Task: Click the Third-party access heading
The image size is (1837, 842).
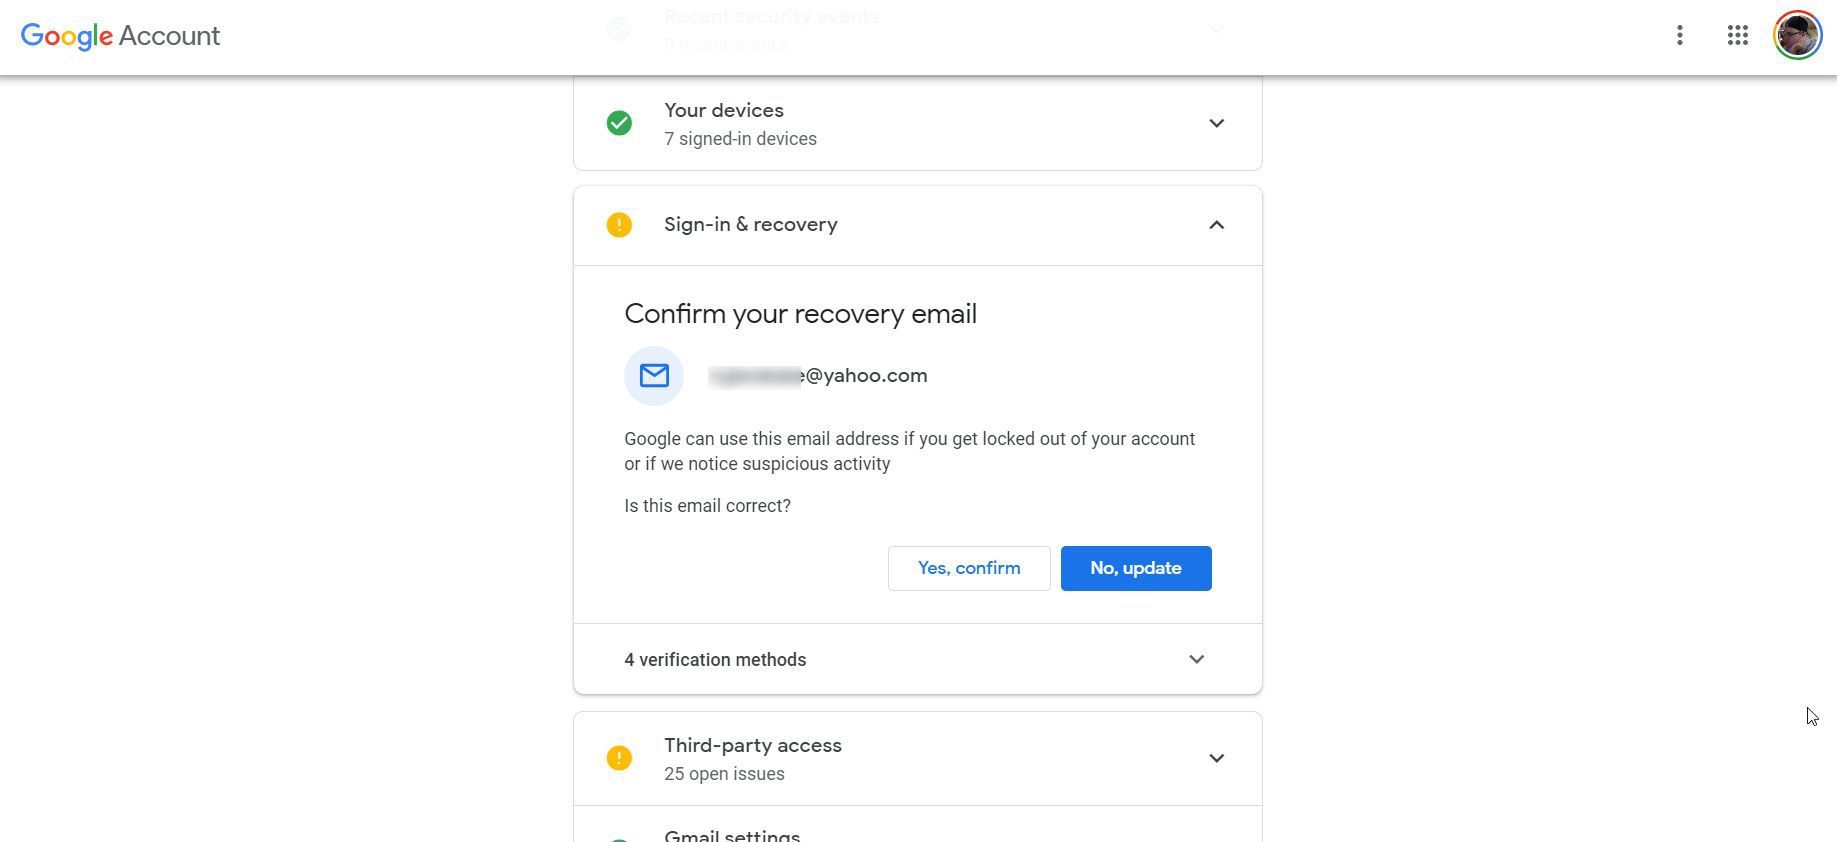Action: (x=753, y=746)
